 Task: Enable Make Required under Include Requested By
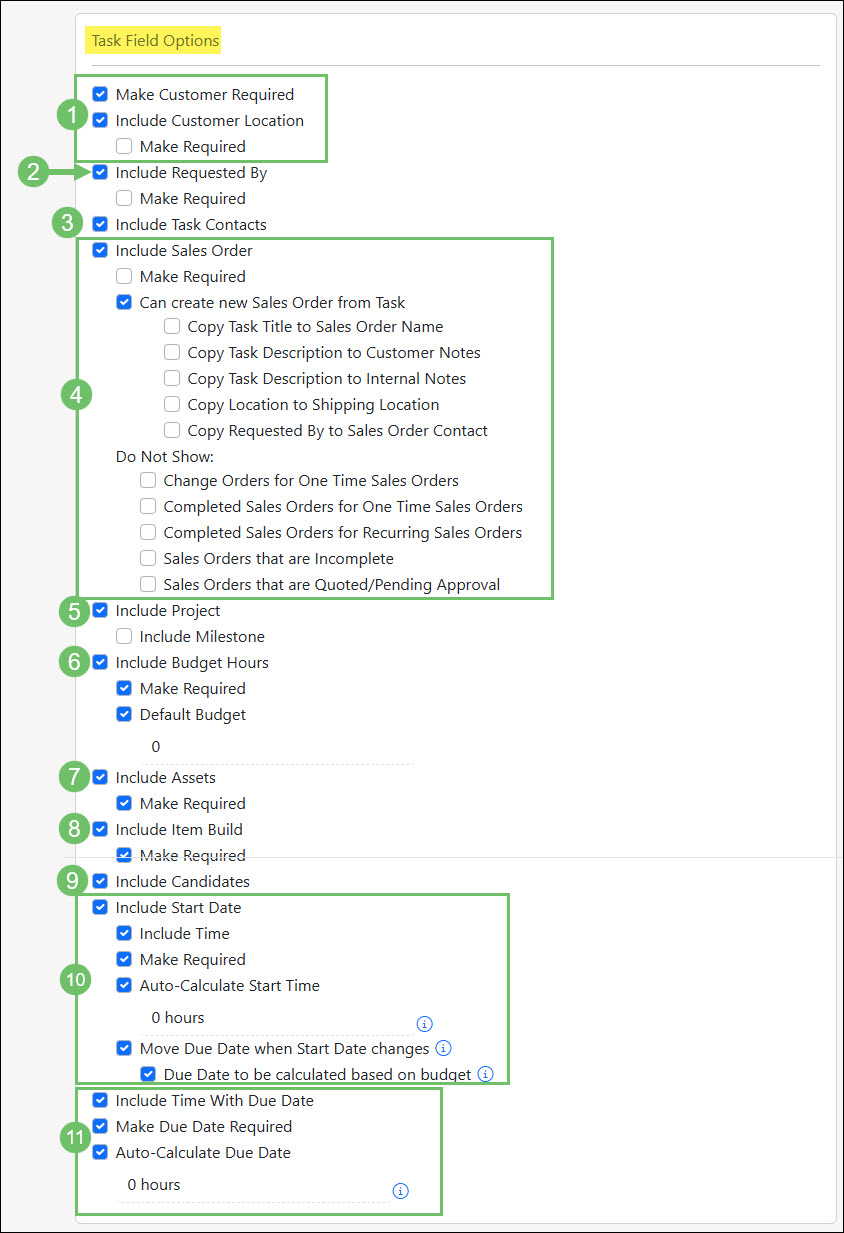[x=124, y=198]
